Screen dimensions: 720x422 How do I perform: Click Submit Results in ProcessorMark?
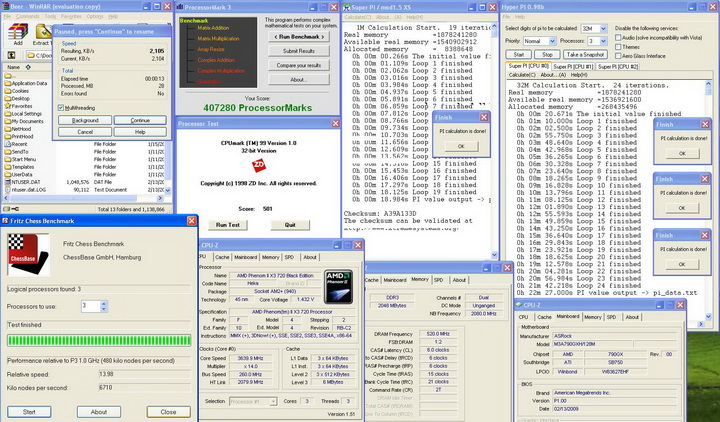[299, 51]
